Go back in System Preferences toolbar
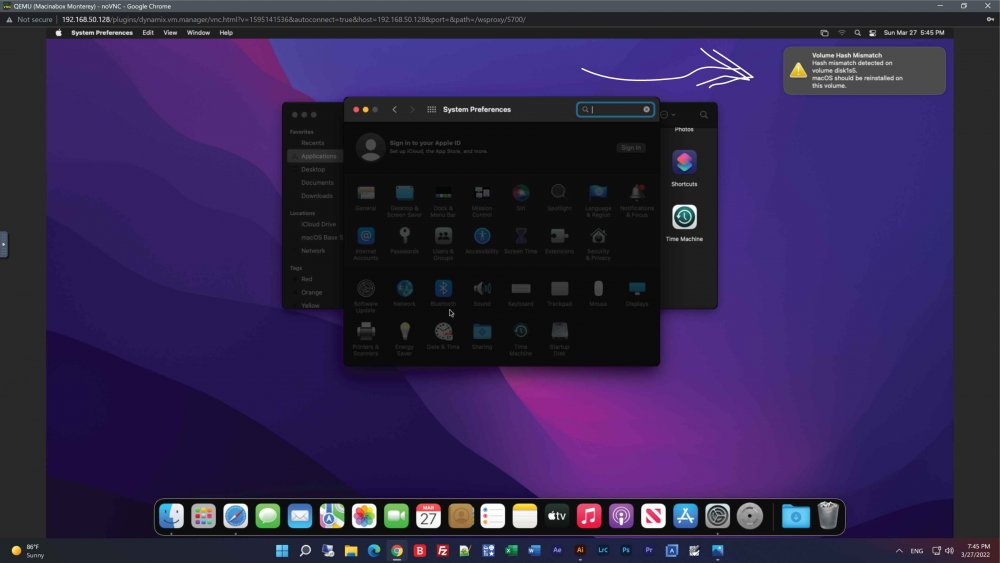This screenshot has width=1000, height=563. click(x=395, y=110)
